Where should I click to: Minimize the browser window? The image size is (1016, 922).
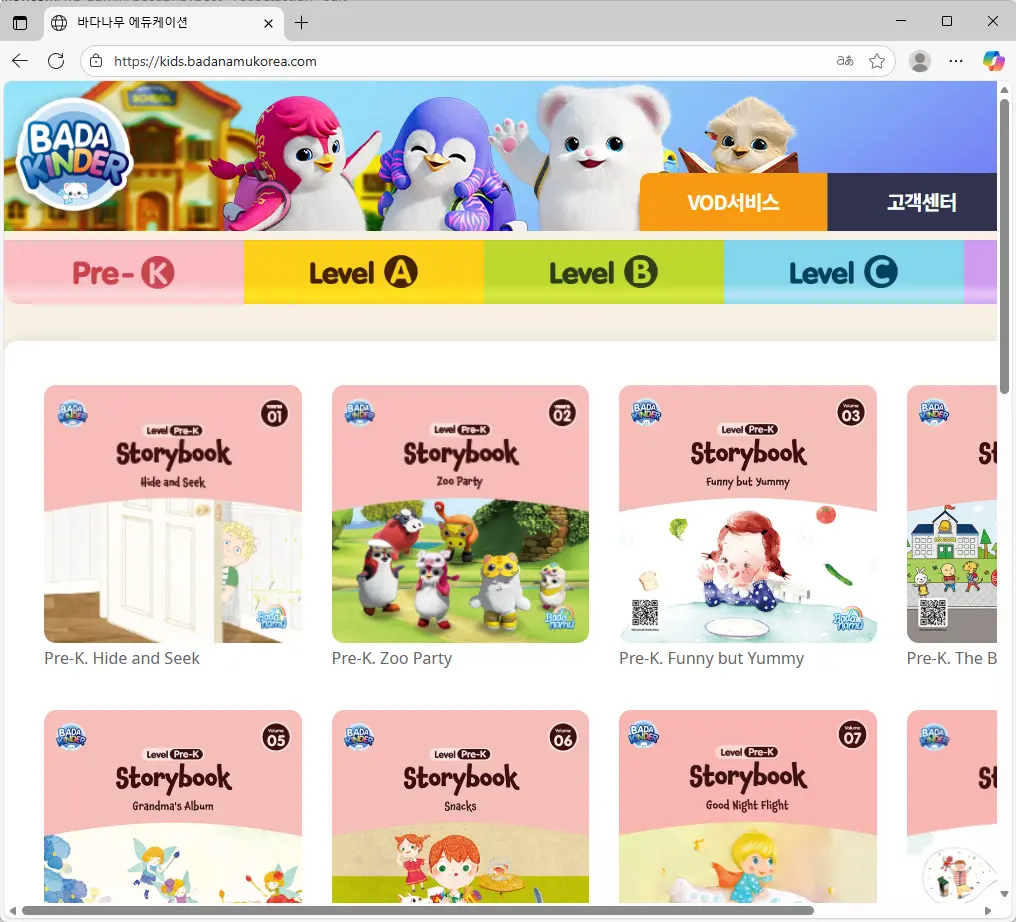coord(901,21)
